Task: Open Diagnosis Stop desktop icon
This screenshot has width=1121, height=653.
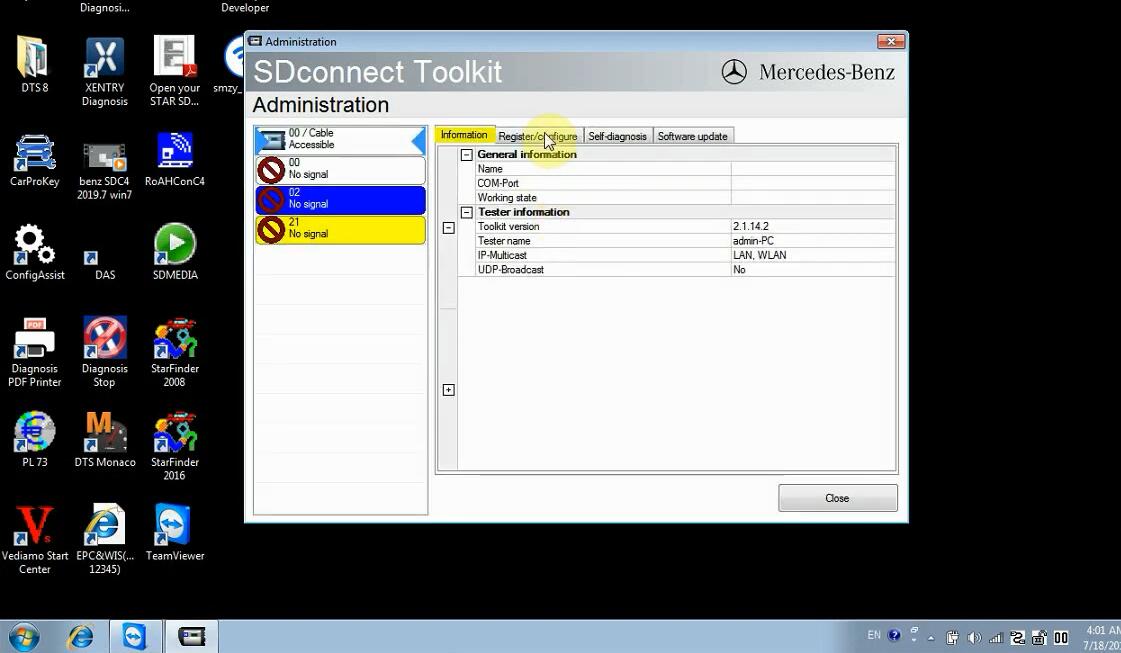Action: click(x=104, y=352)
